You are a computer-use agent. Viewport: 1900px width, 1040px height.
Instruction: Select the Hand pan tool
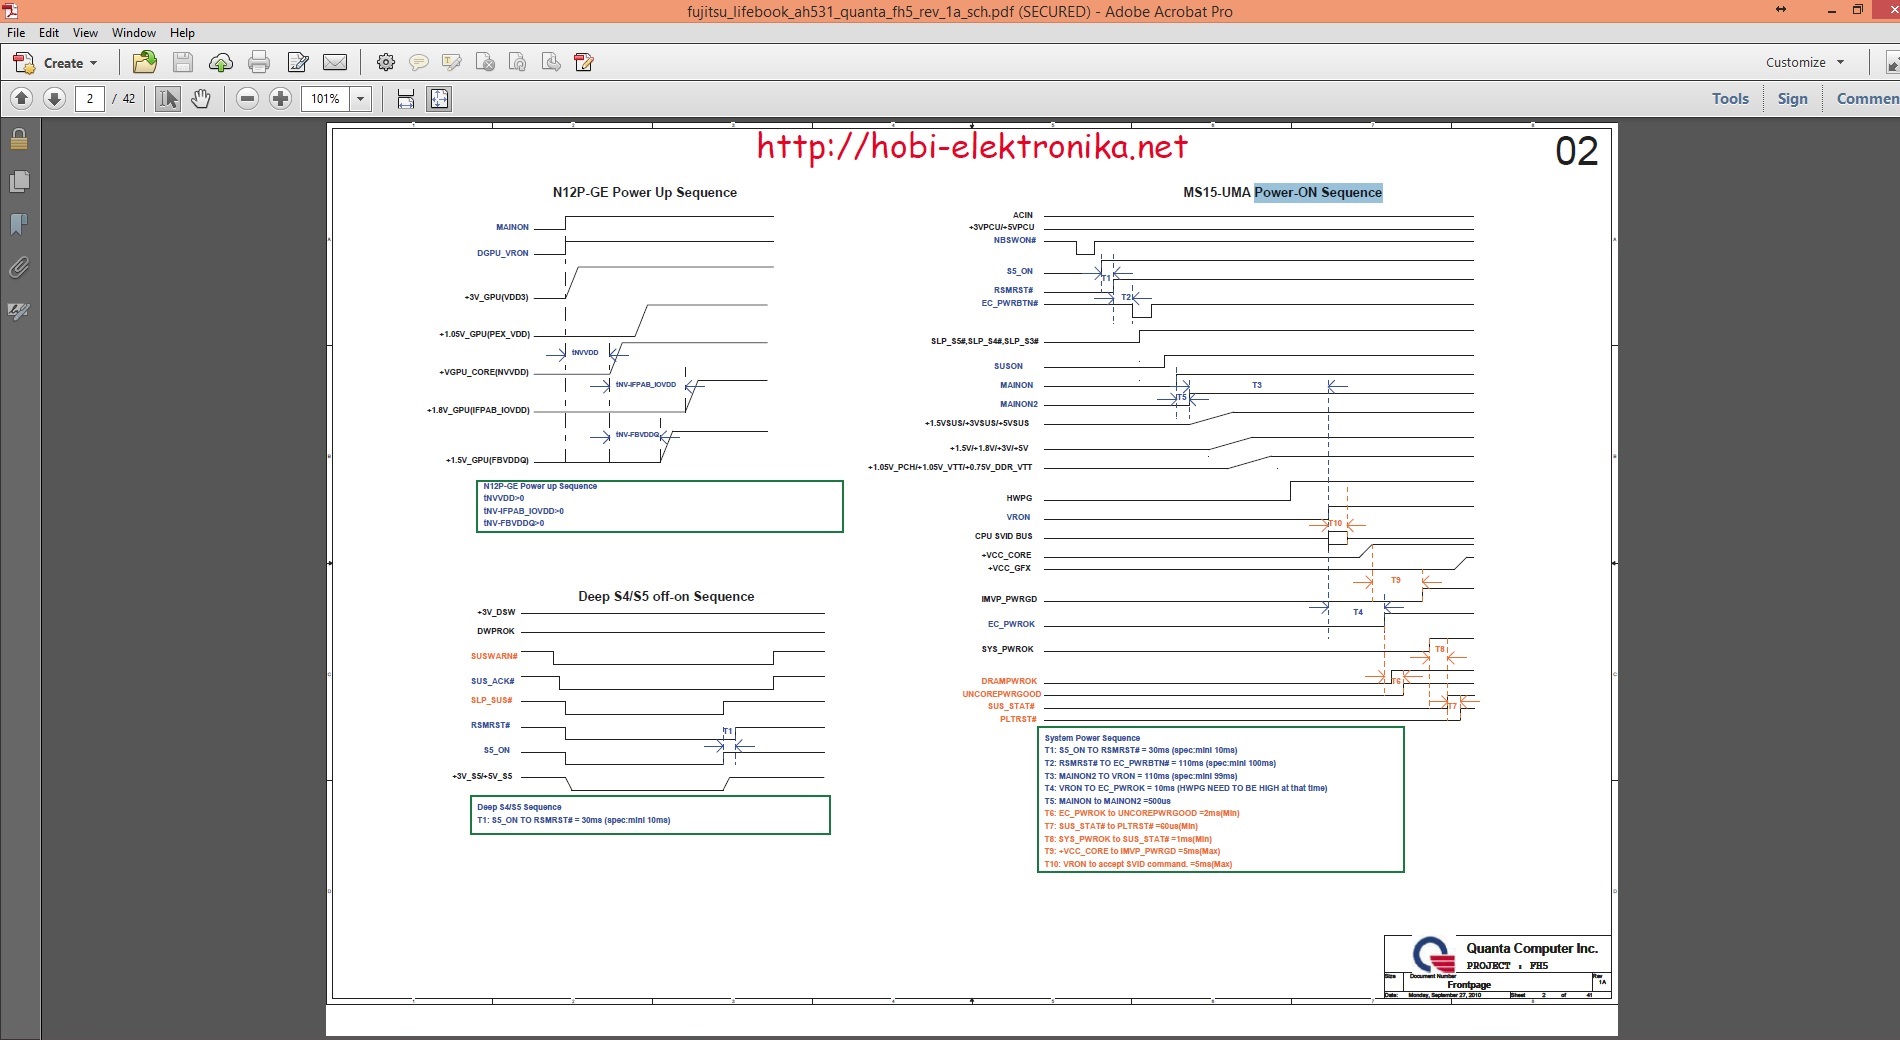click(x=201, y=99)
